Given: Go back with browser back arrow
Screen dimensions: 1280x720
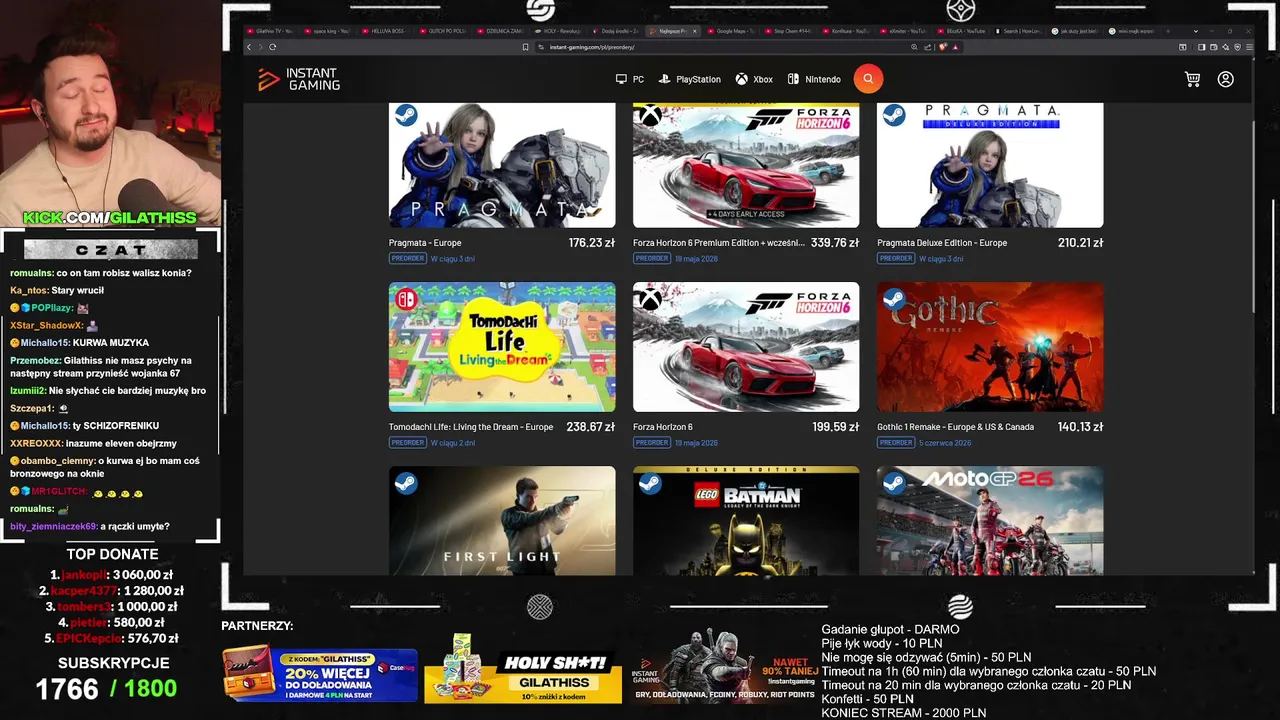Looking at the screenshot, I should click(x=249, y=47).
